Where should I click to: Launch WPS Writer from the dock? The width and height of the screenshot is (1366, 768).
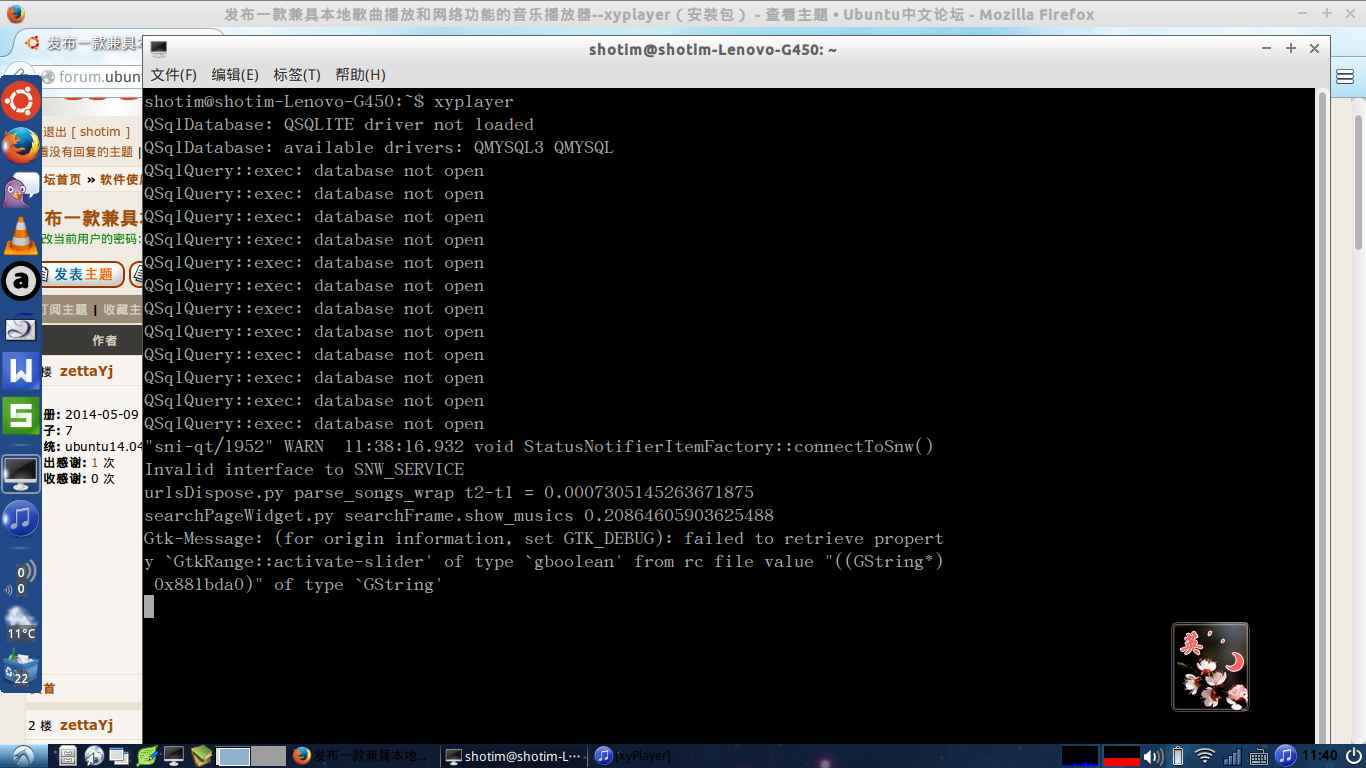click(20, 370)
